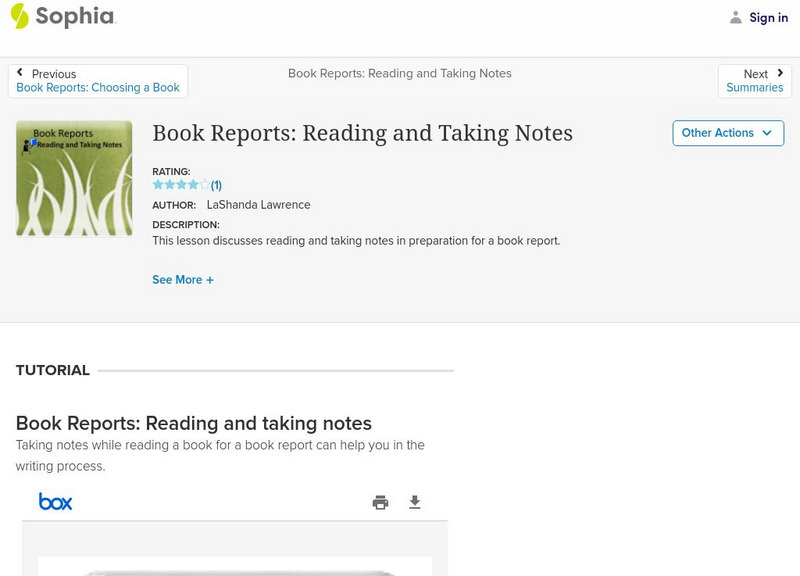
Task: Click the Sophia wordmark text
Action: (x=75, y=17)
